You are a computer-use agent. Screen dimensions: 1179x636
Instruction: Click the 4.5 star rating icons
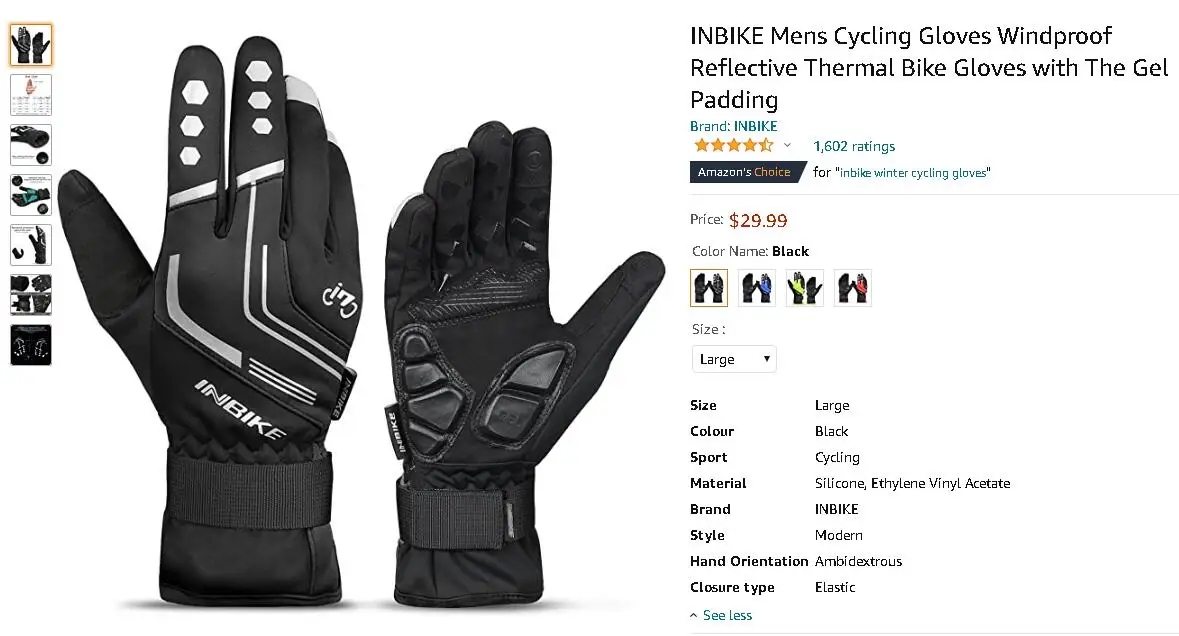[x=733, y=145]
